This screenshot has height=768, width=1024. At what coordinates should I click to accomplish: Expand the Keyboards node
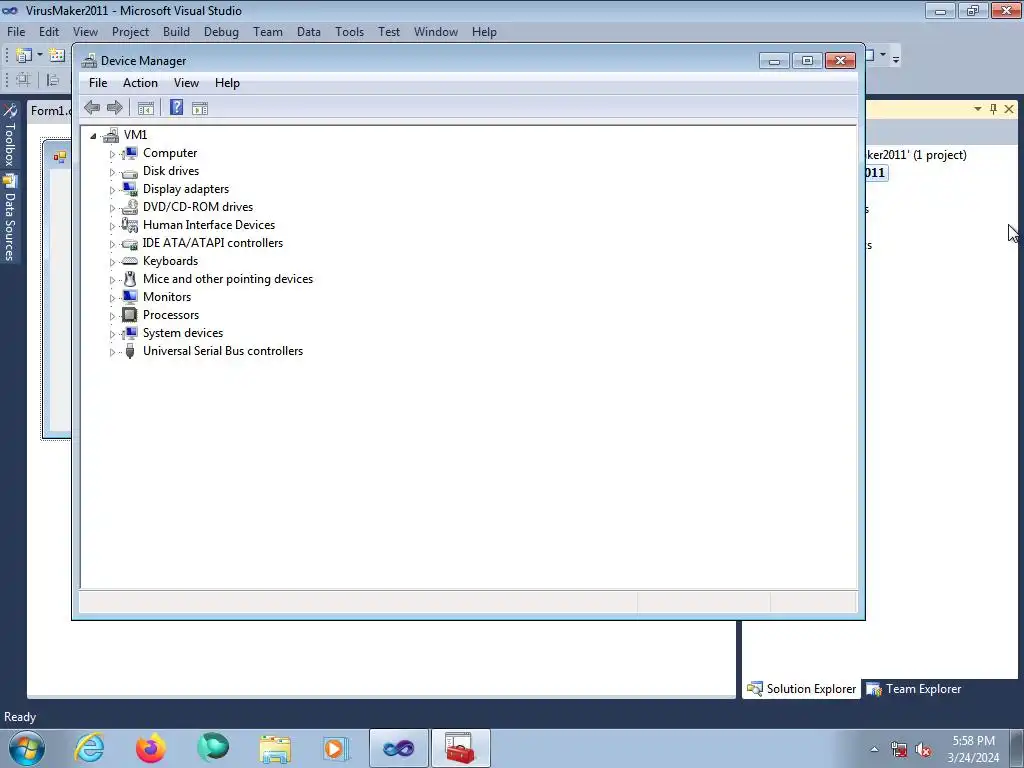(x=112, y=262)
